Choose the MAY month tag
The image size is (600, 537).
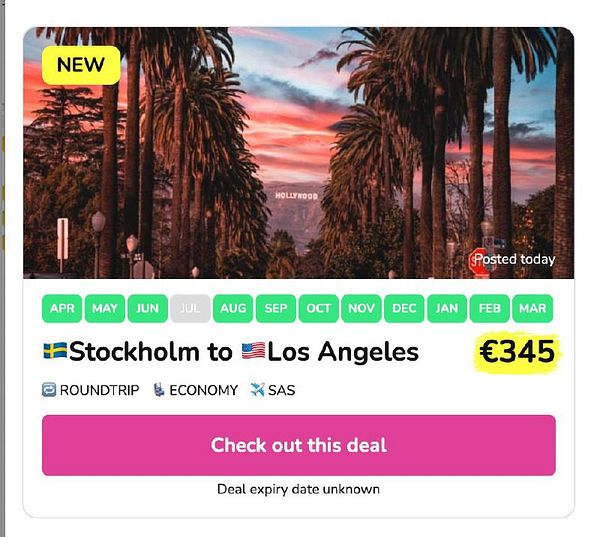click(105, 308)
